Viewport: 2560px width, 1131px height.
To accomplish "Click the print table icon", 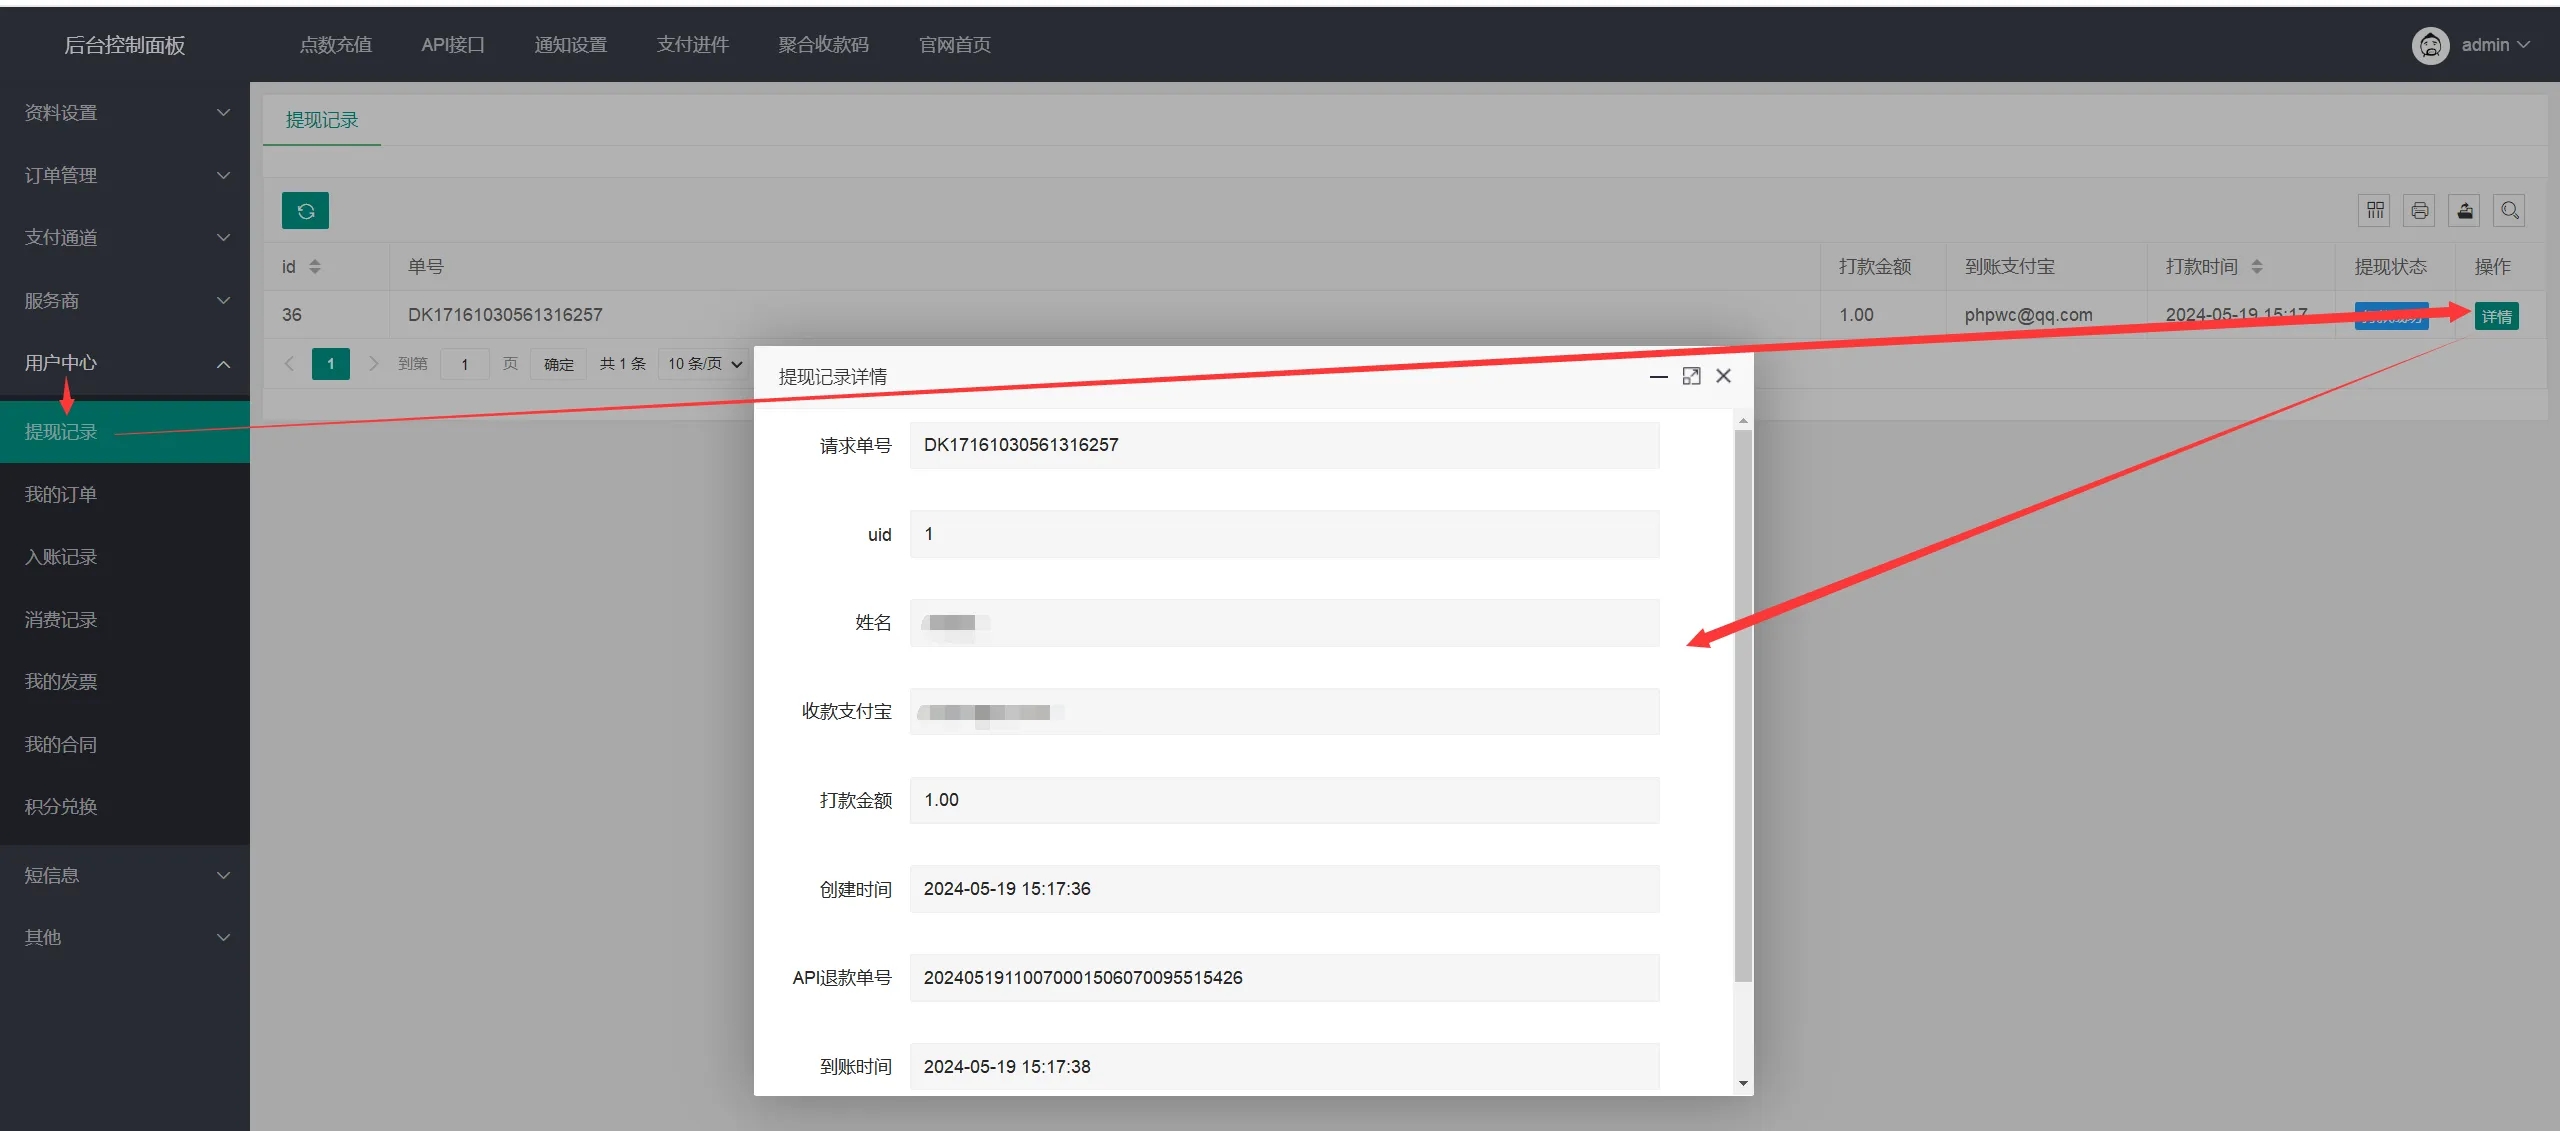I will pyautogui.click(x=2420, y=210).
